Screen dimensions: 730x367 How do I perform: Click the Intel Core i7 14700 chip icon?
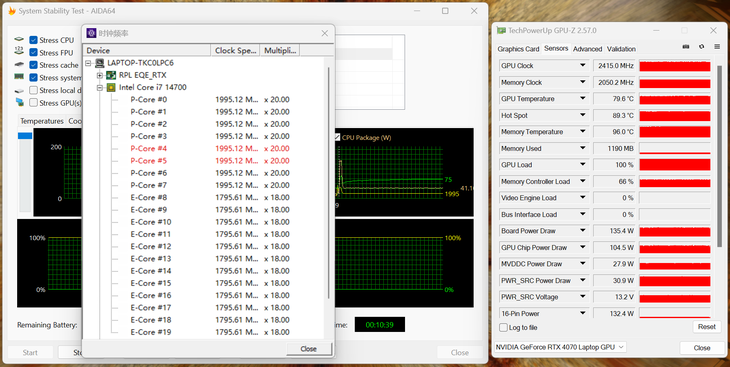(x=111, y=87)
